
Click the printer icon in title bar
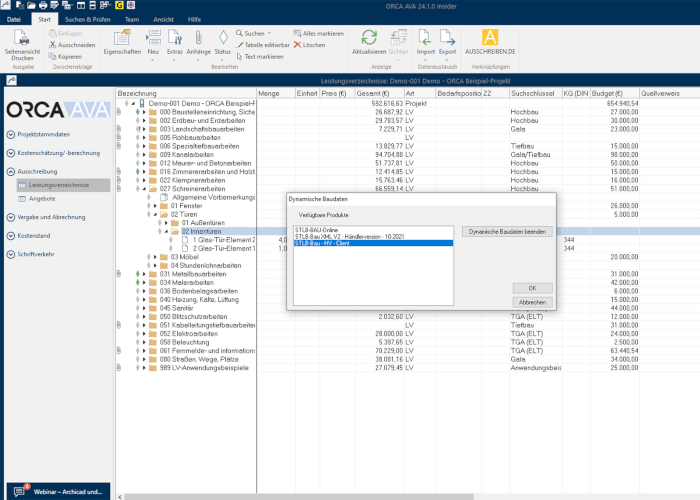43,5
